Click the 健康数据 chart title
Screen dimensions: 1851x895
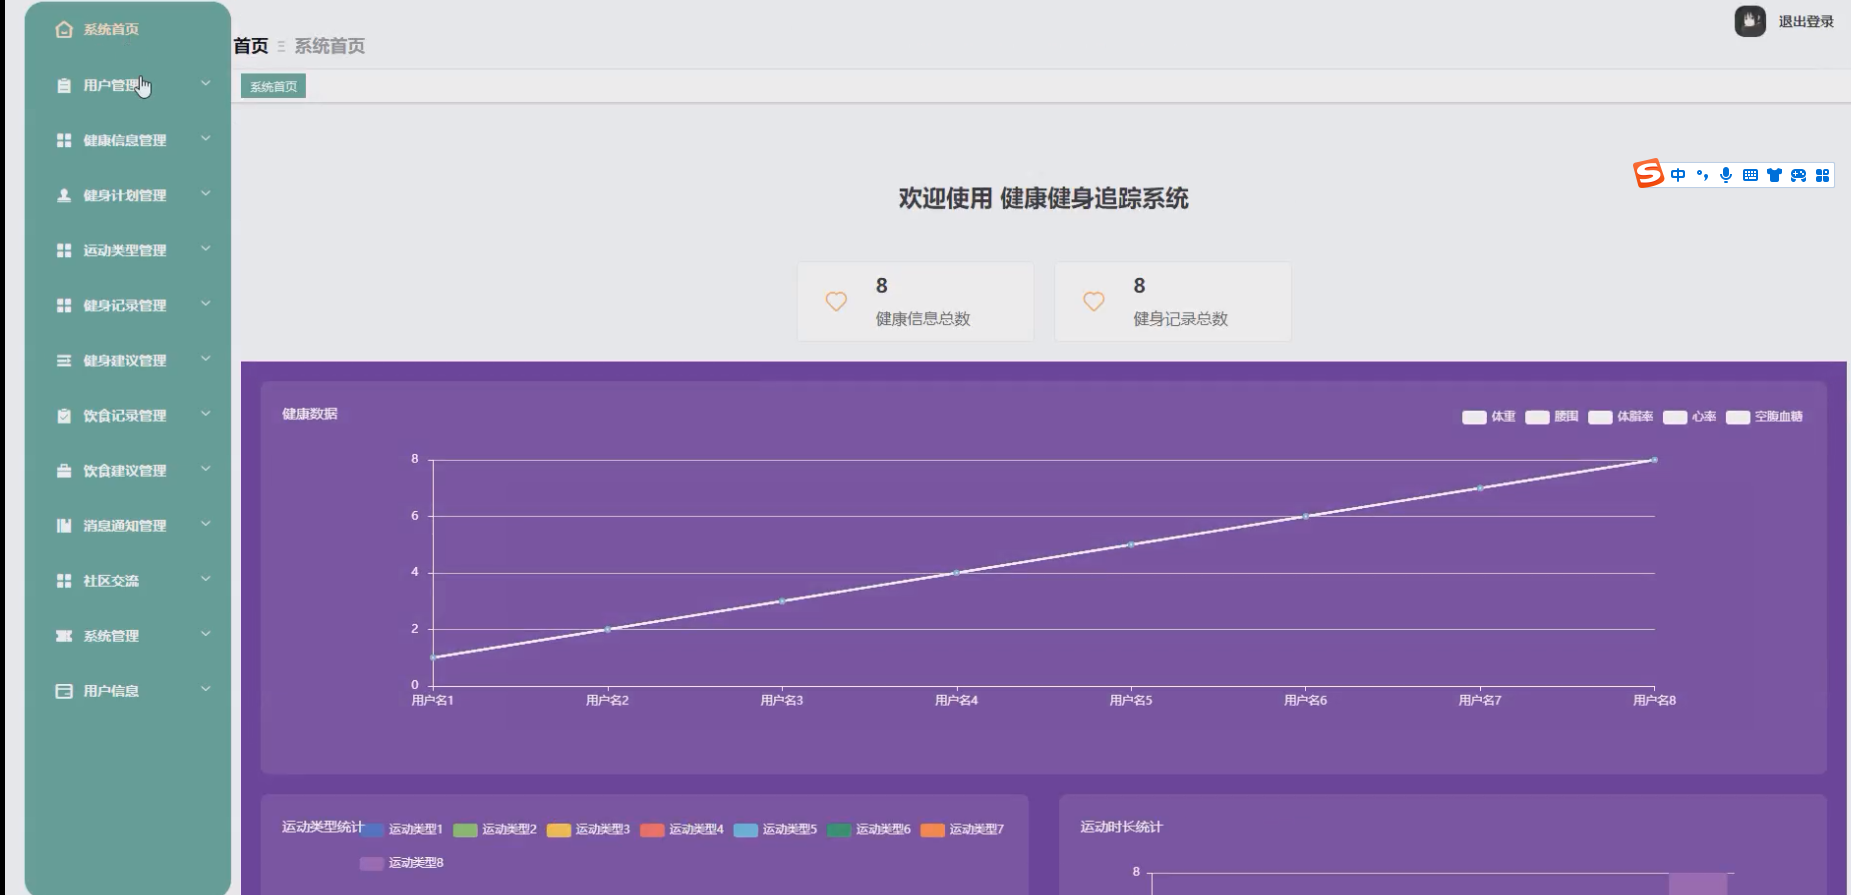310,414
